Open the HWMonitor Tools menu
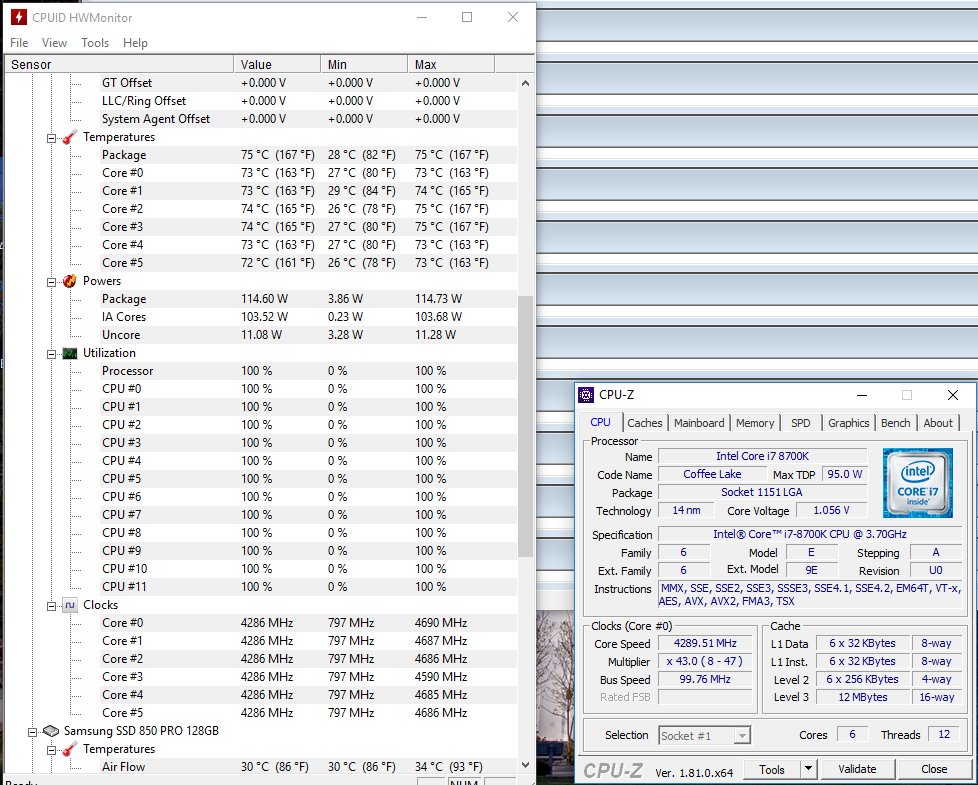This screenshot has height=785, width=978. pyautogui.click(x=95, y=42)
